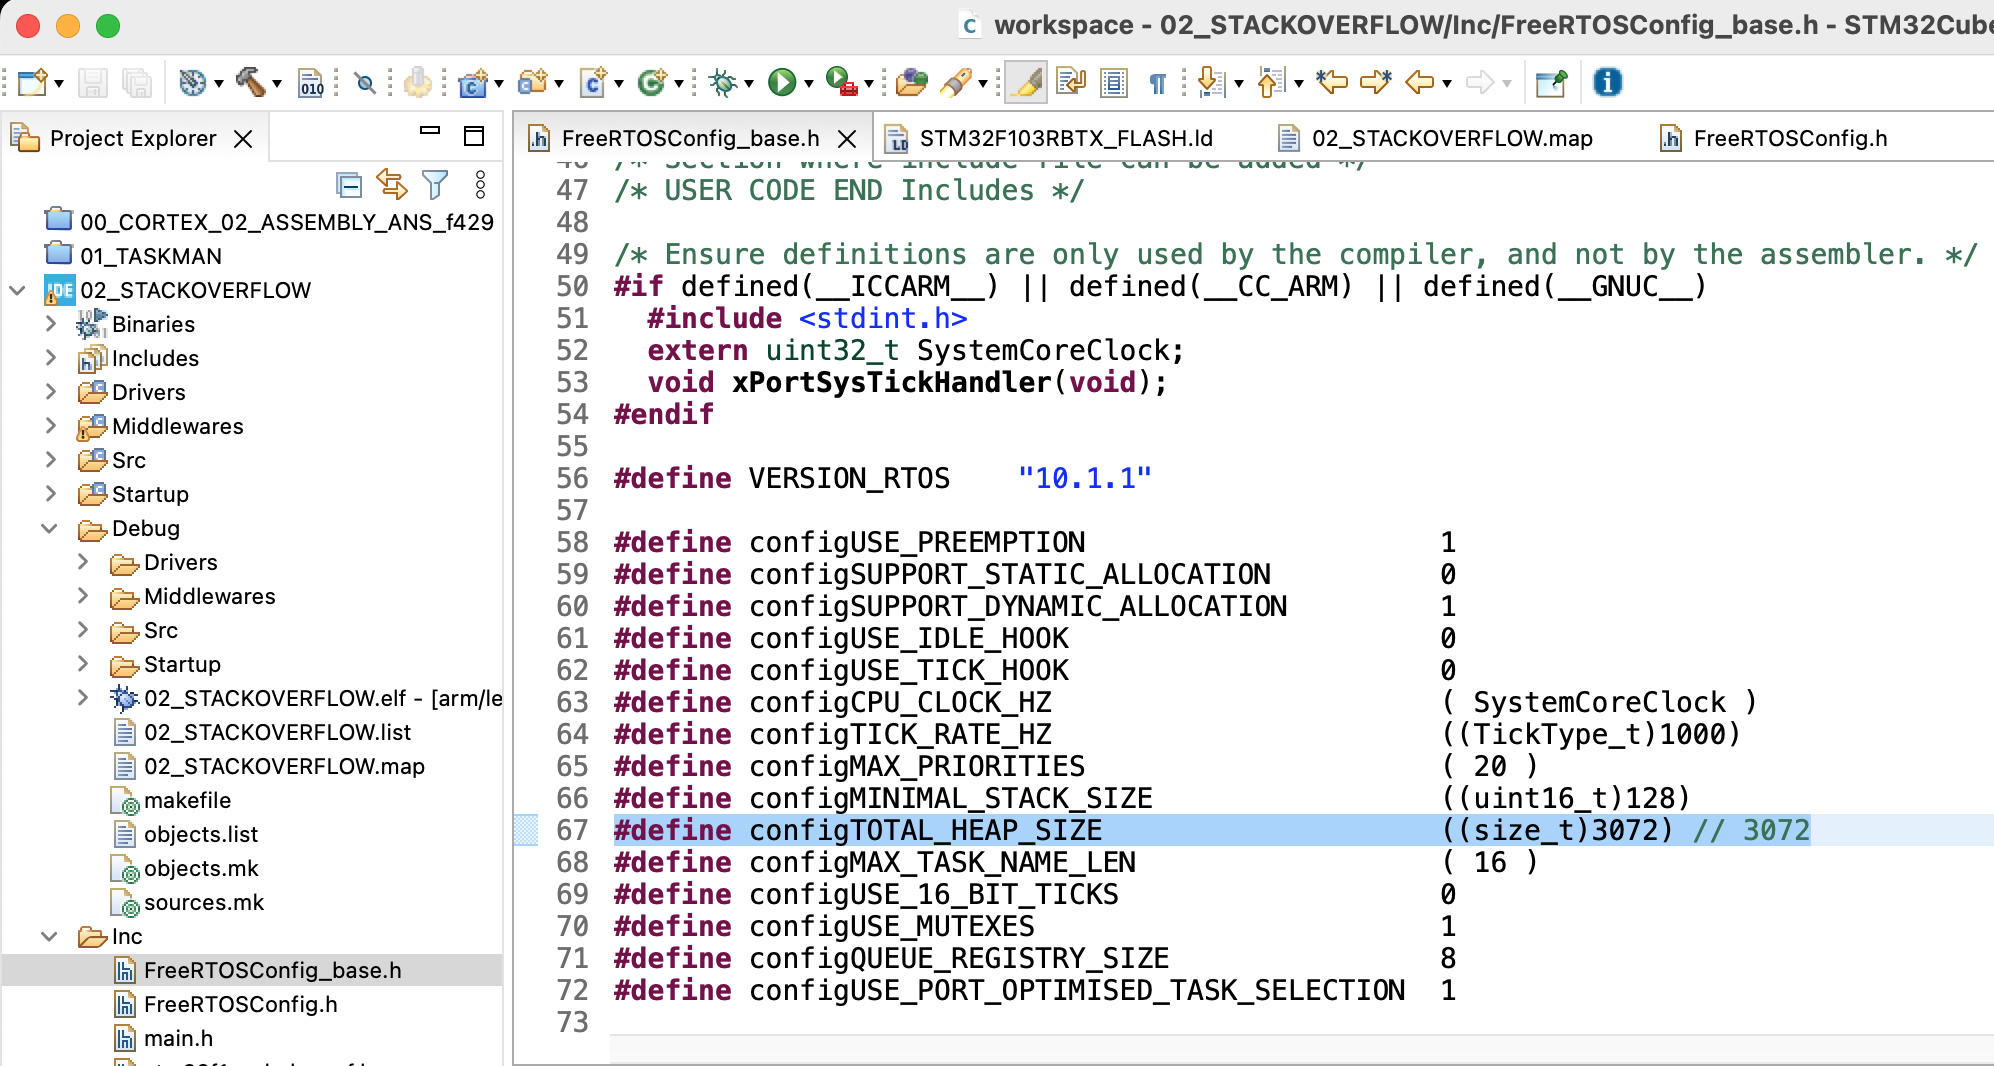
Task: Click the External Tools run icon
Action: [x=841, y=82]
